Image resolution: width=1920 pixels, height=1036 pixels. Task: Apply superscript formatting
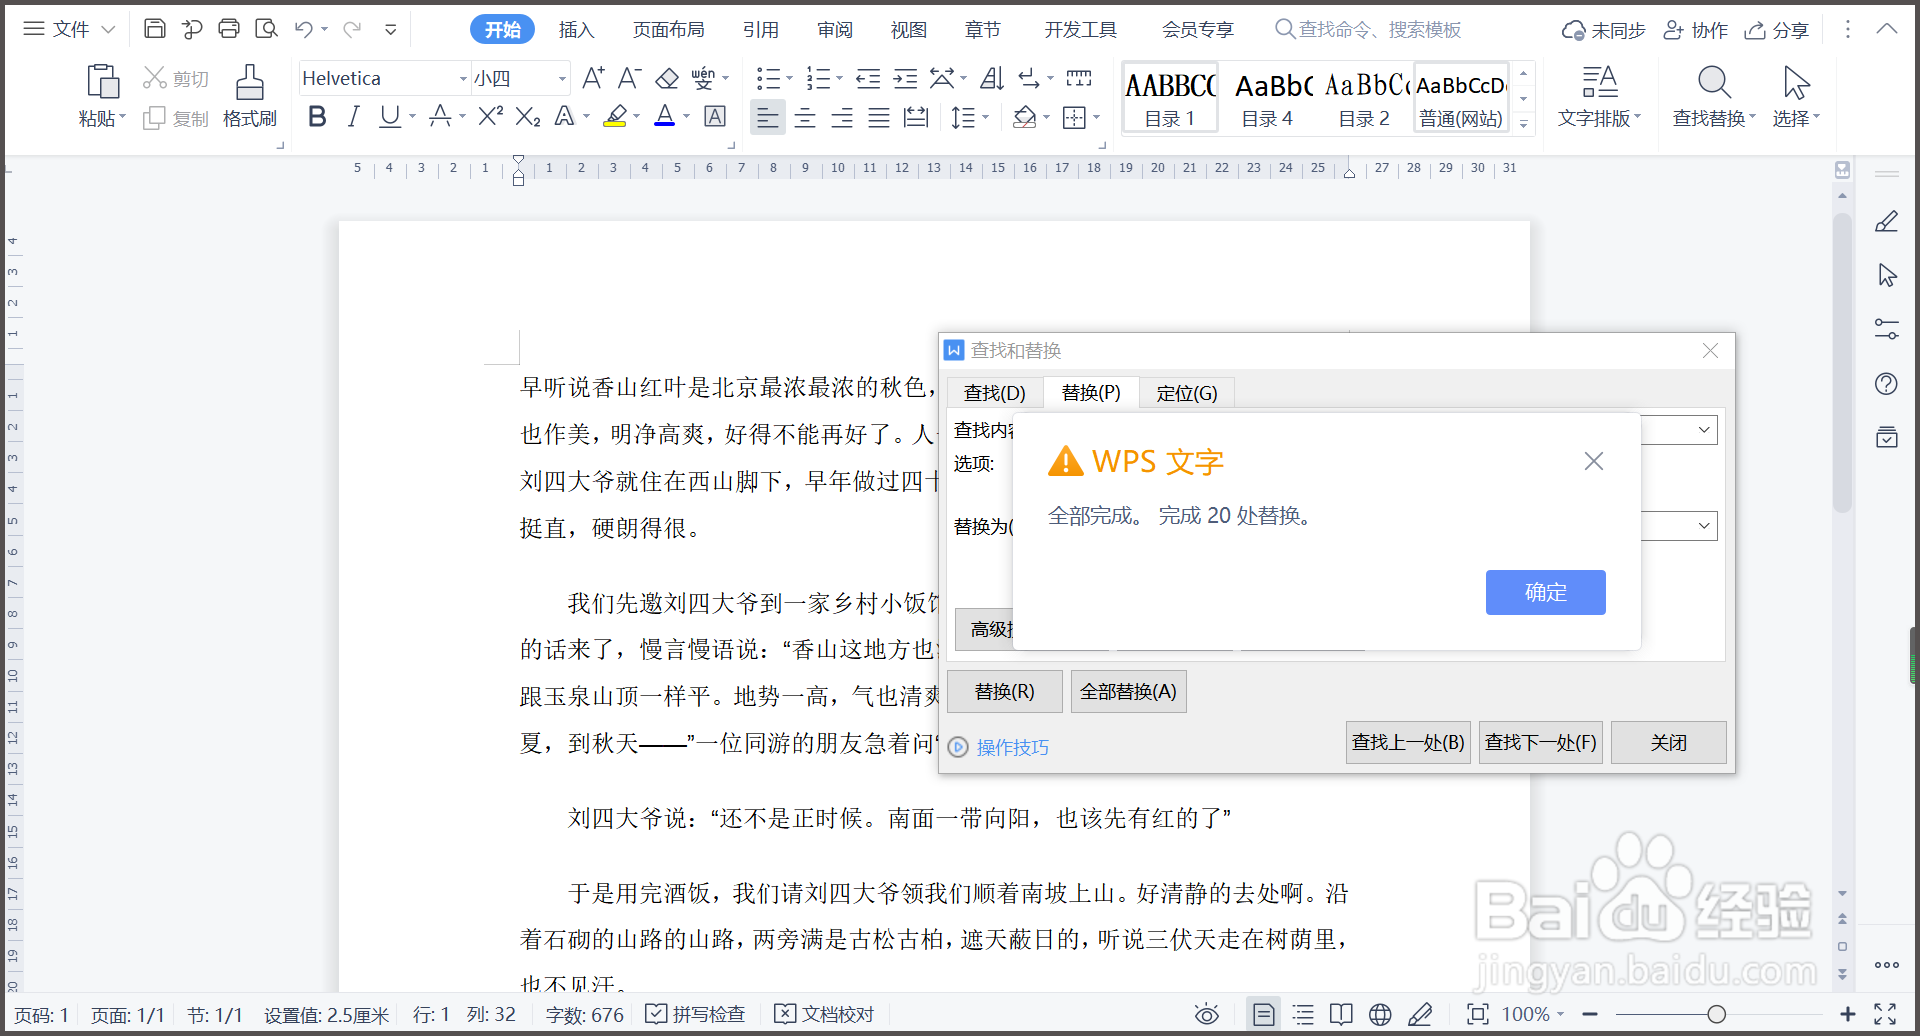489,117
